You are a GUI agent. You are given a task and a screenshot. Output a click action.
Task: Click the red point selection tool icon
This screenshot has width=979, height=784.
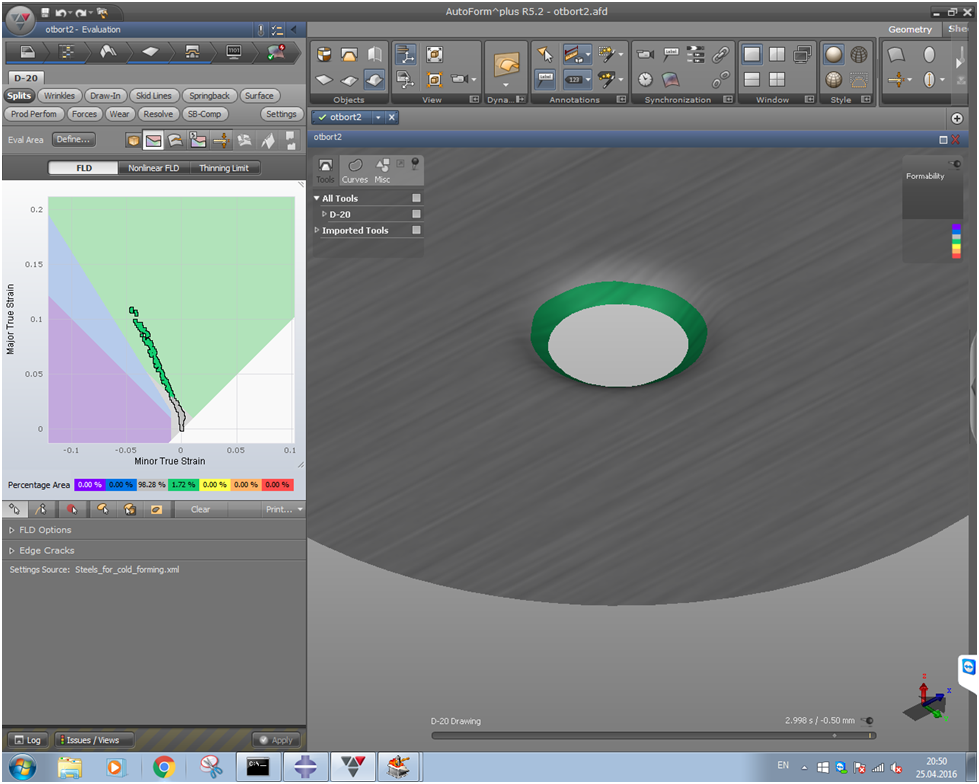tap(71, 509)
